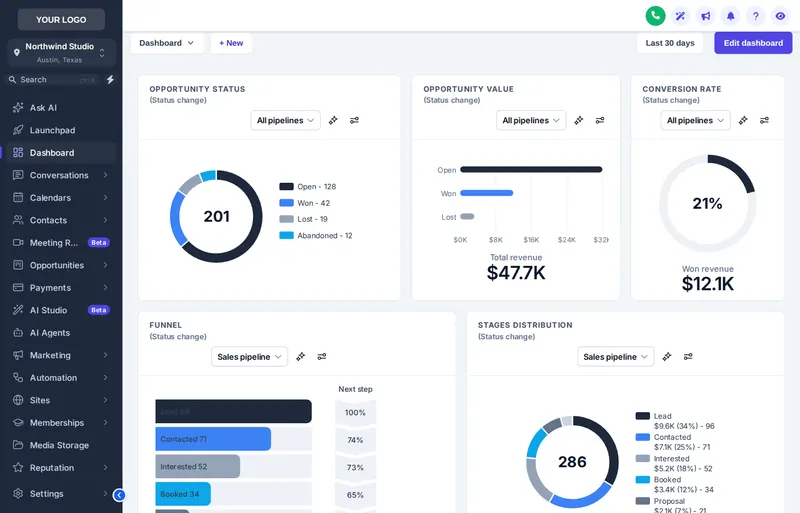800x513 pixels.
Task: Click the 74% next step value
Action: (355, 440)
